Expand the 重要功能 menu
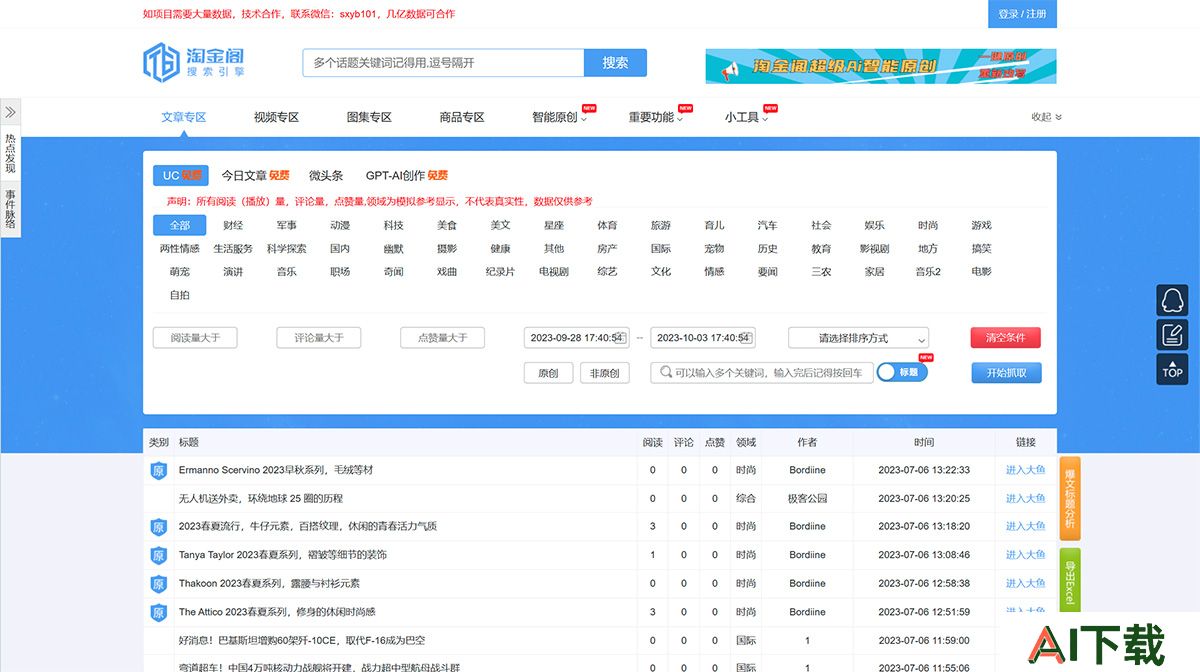Image resolution: width=1200 pixels, height=672 pixels. (655, 117)
